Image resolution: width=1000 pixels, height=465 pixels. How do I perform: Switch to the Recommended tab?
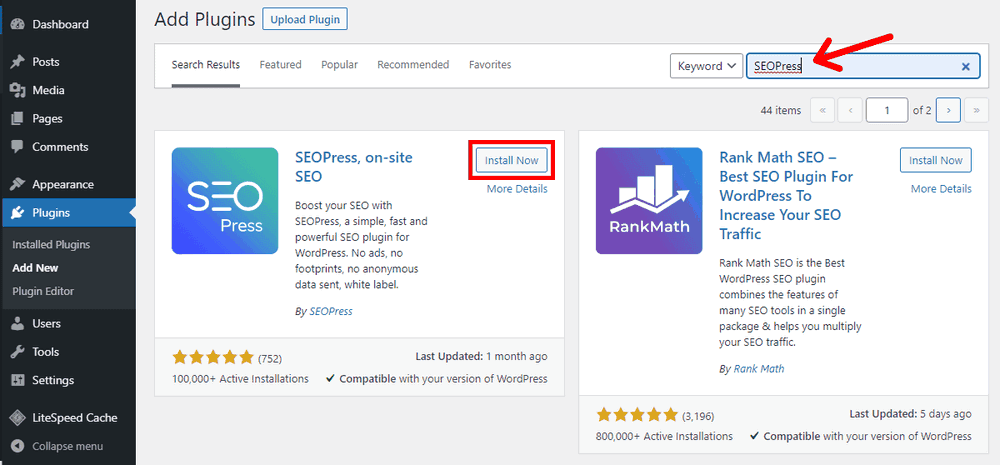413,64
